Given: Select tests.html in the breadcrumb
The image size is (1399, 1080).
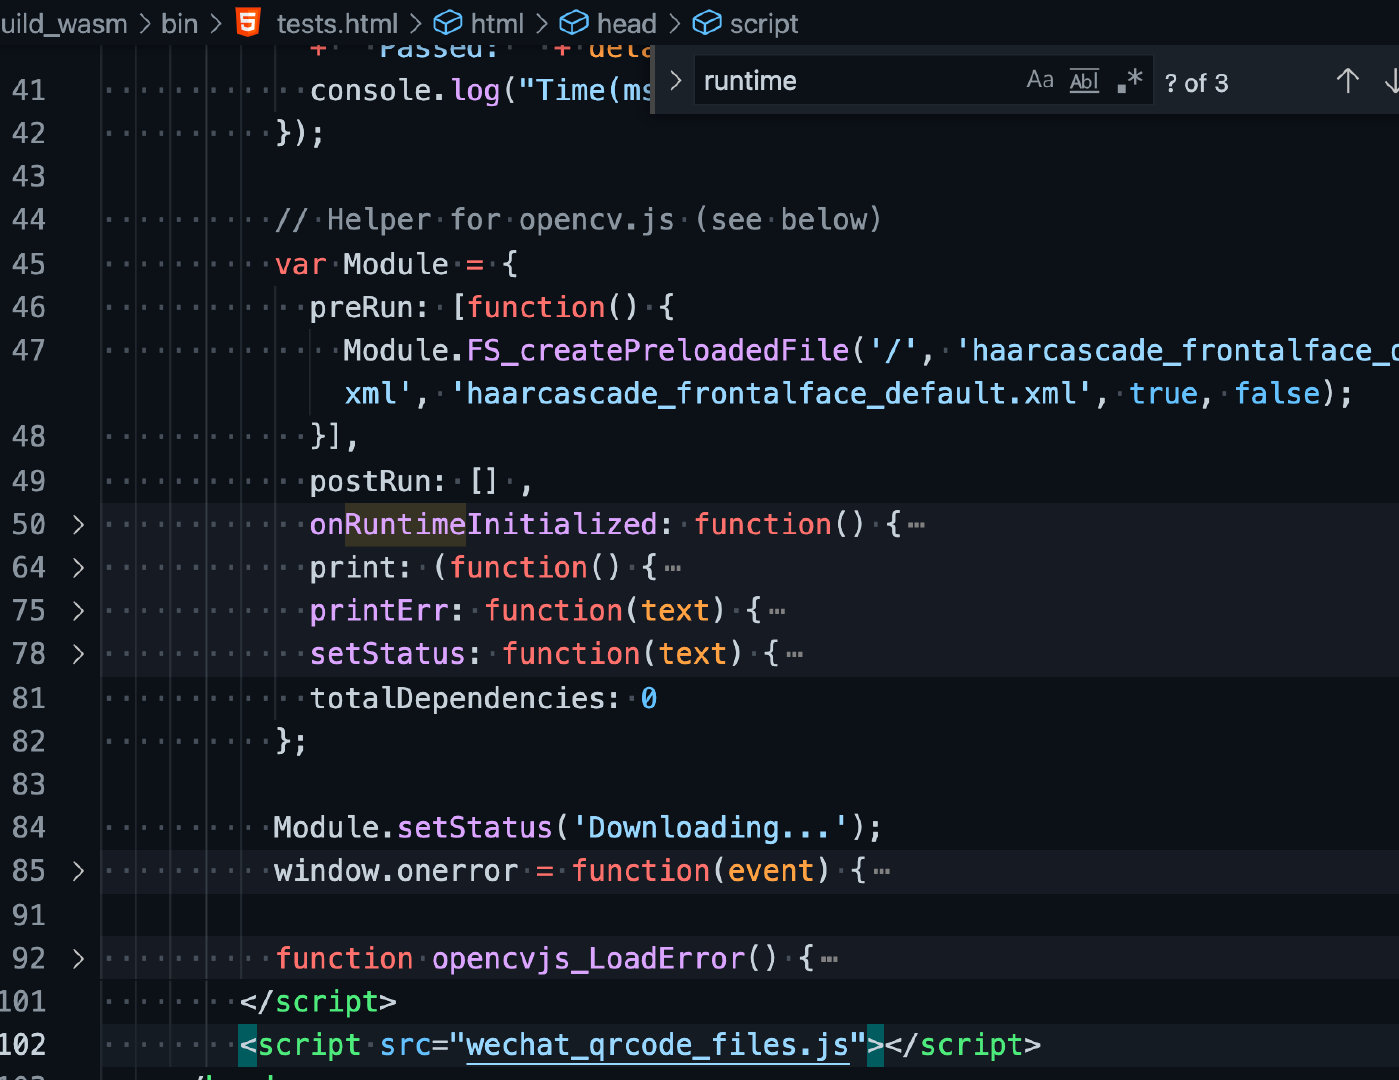Looking at the screenshot, I should (x=337, y=23).
